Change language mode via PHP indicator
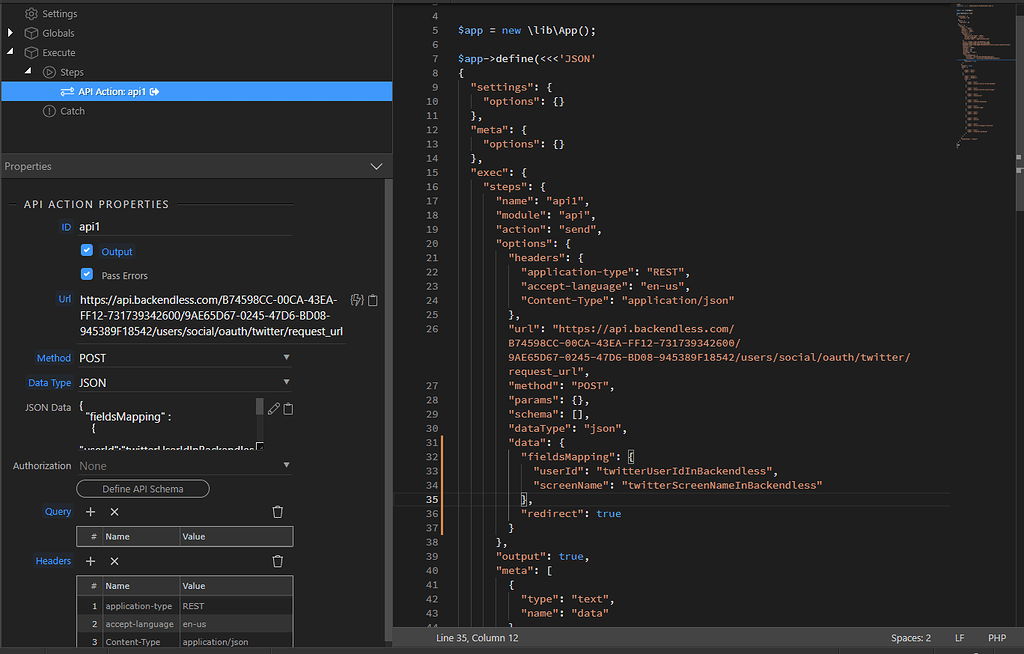1024x654 pixels. [x=997, y=638]
